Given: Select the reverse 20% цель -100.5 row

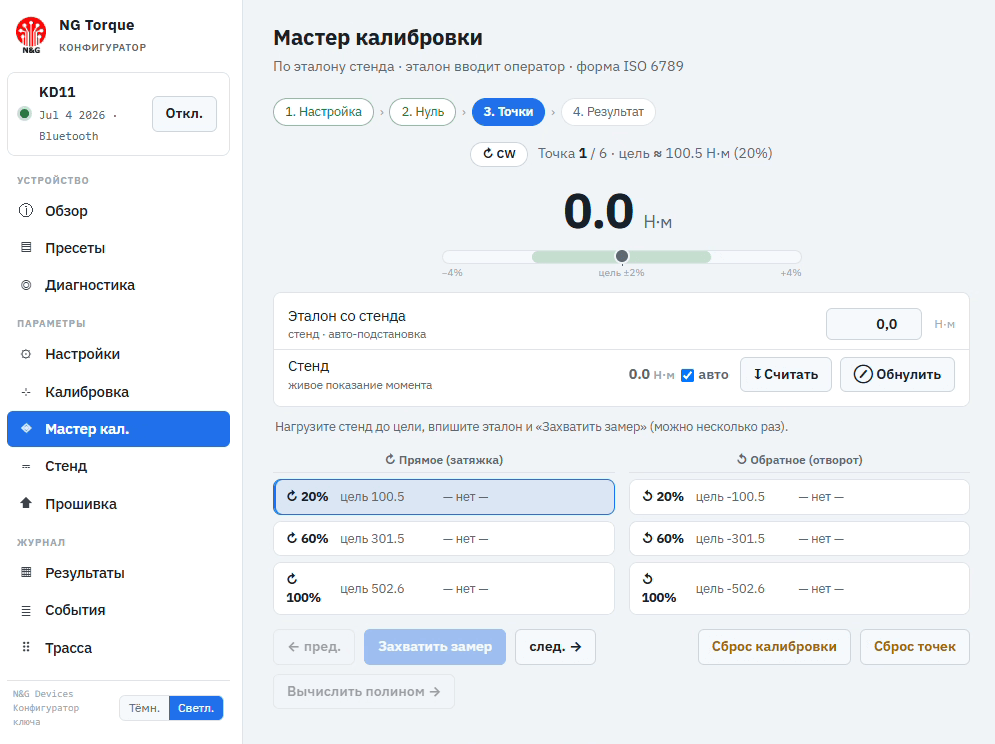Looking at the screenshot, I should point(799,496).
